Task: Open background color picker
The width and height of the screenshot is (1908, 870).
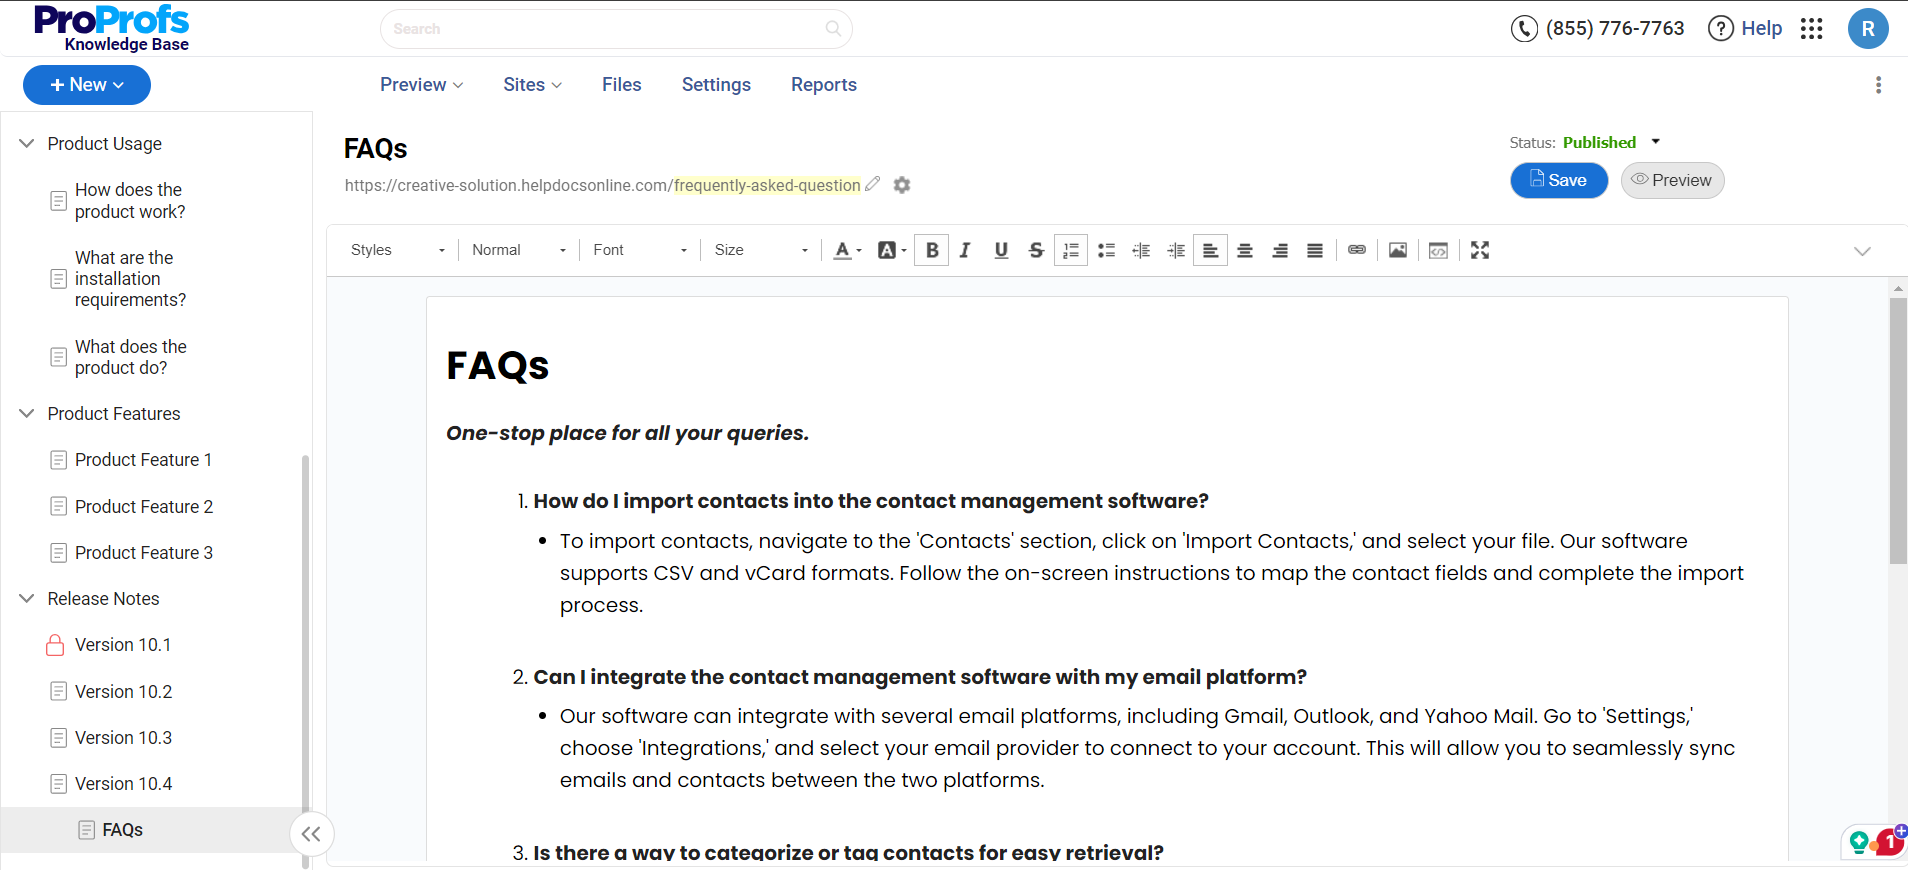Action: (891, 250)
